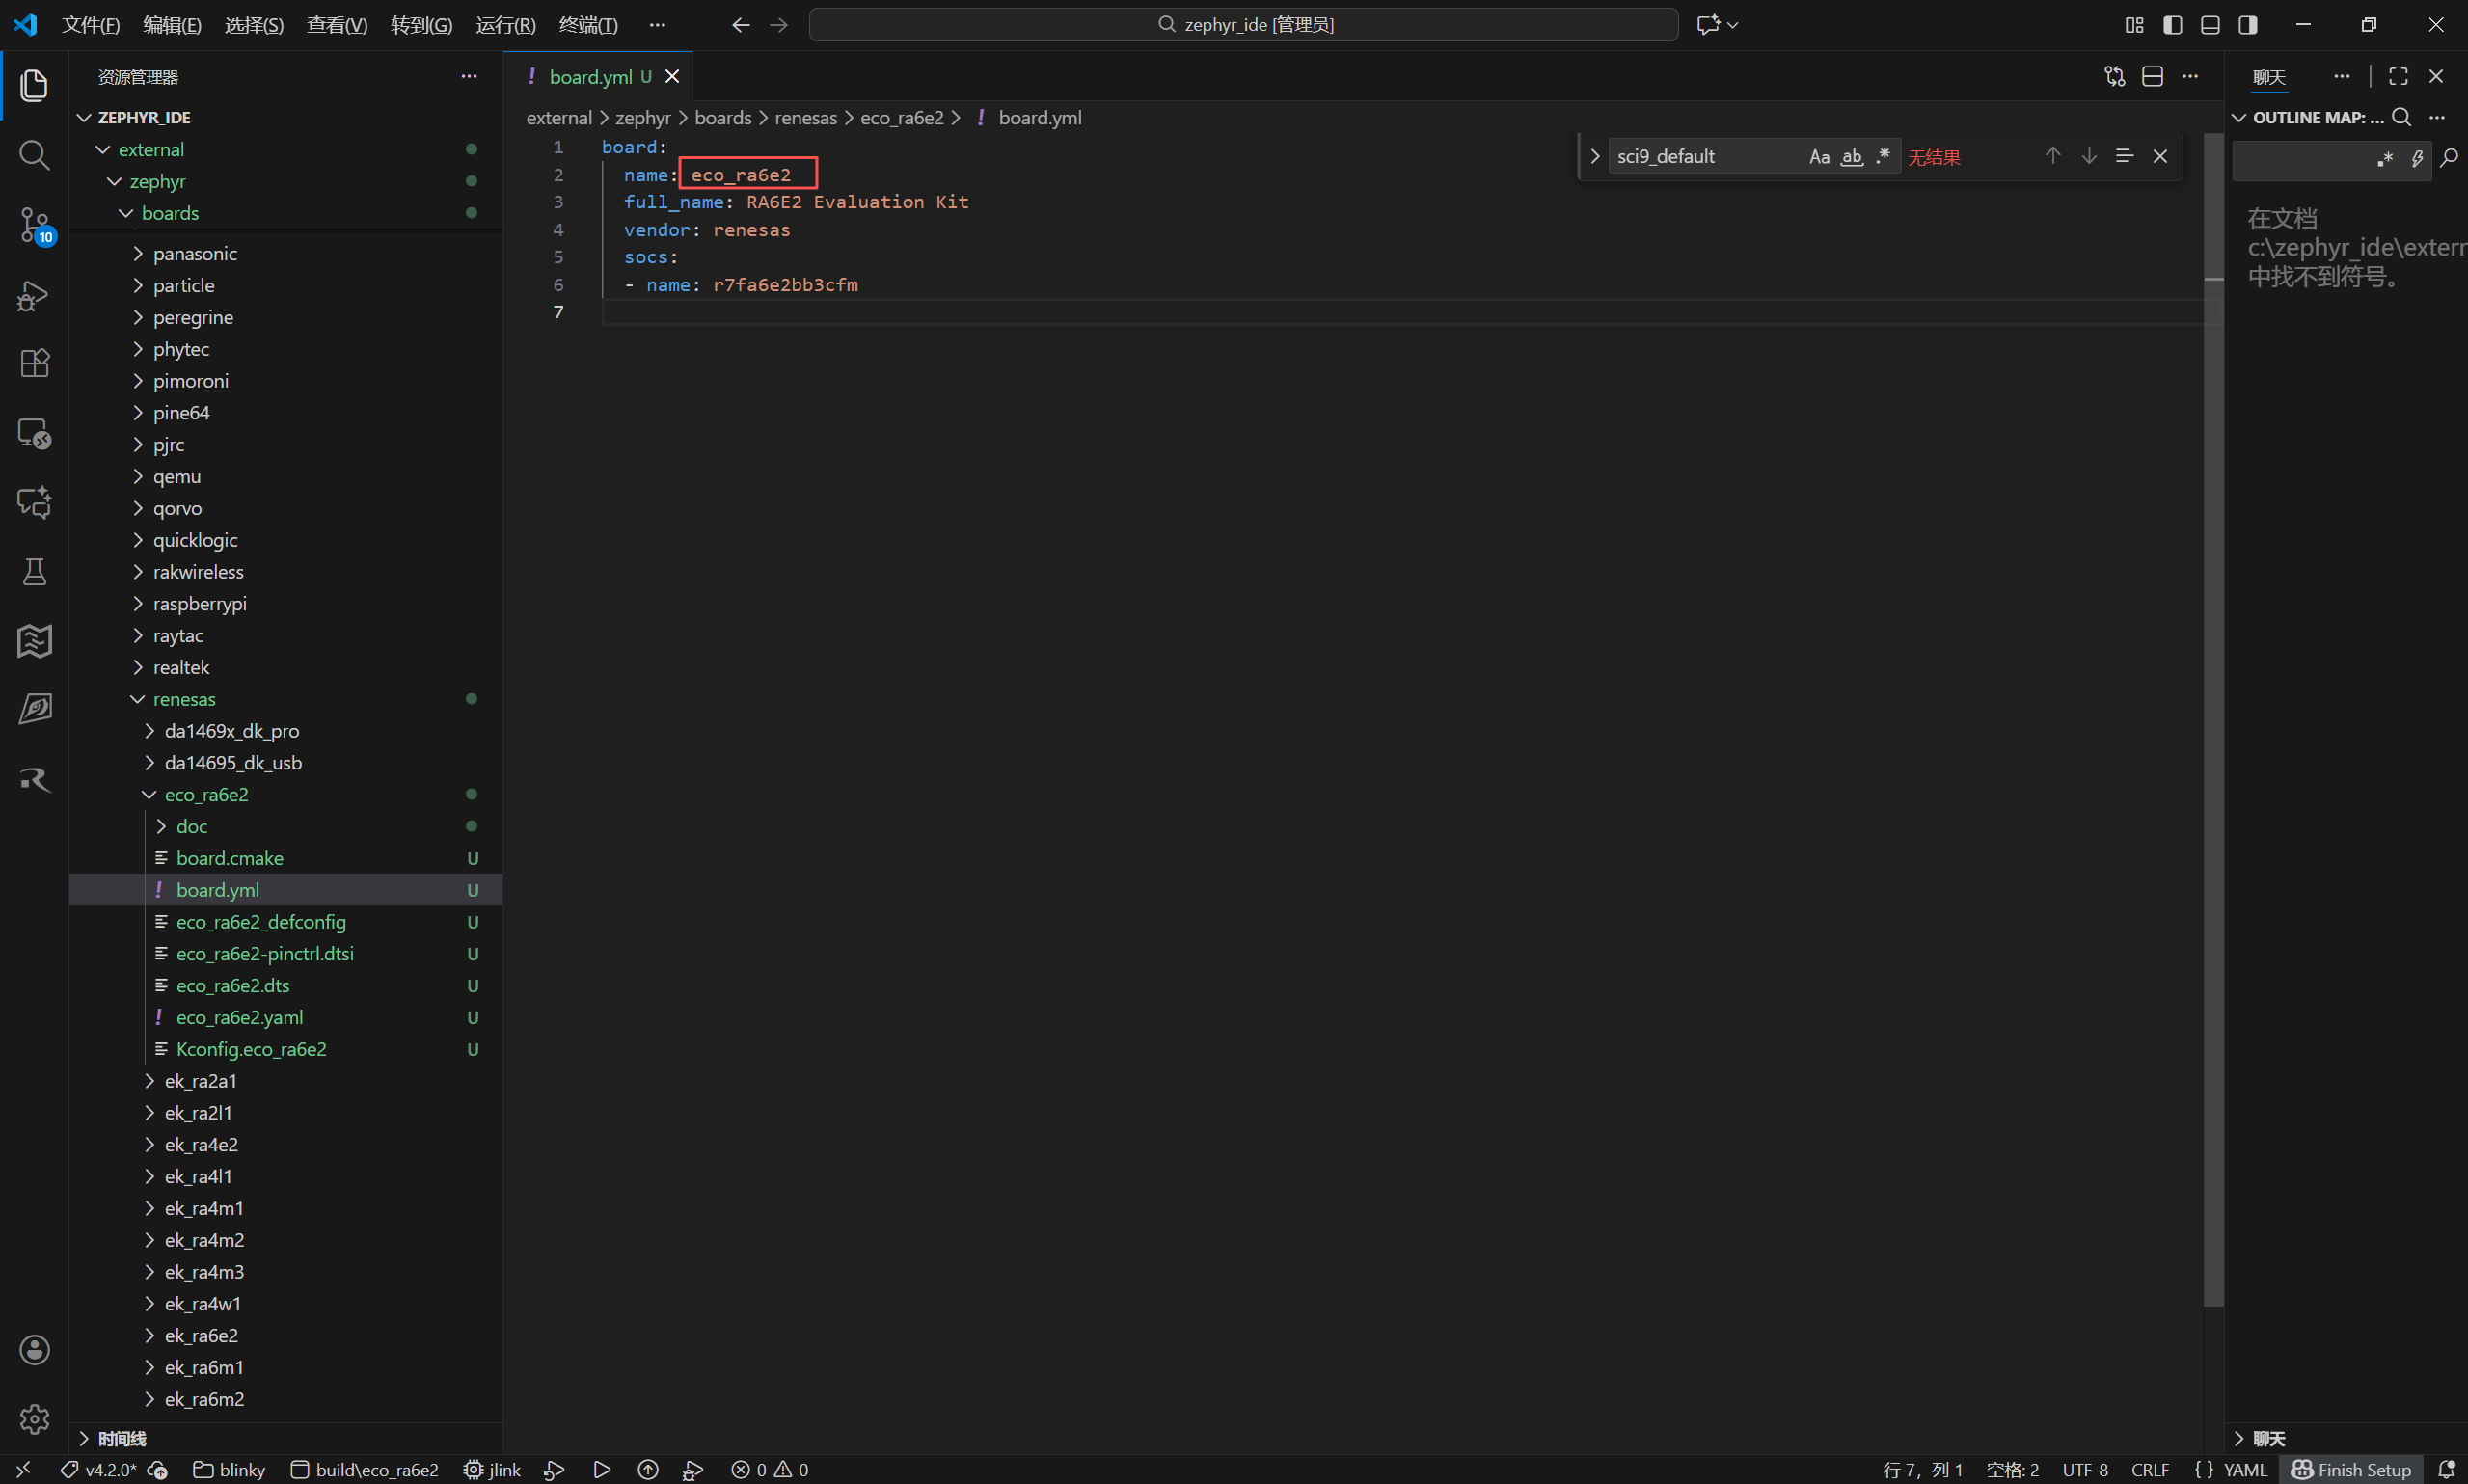The height and width of the screenshot is (1484, 2468).
Task: Click the go back navigation arrow
Action: [x=740, y=25]
